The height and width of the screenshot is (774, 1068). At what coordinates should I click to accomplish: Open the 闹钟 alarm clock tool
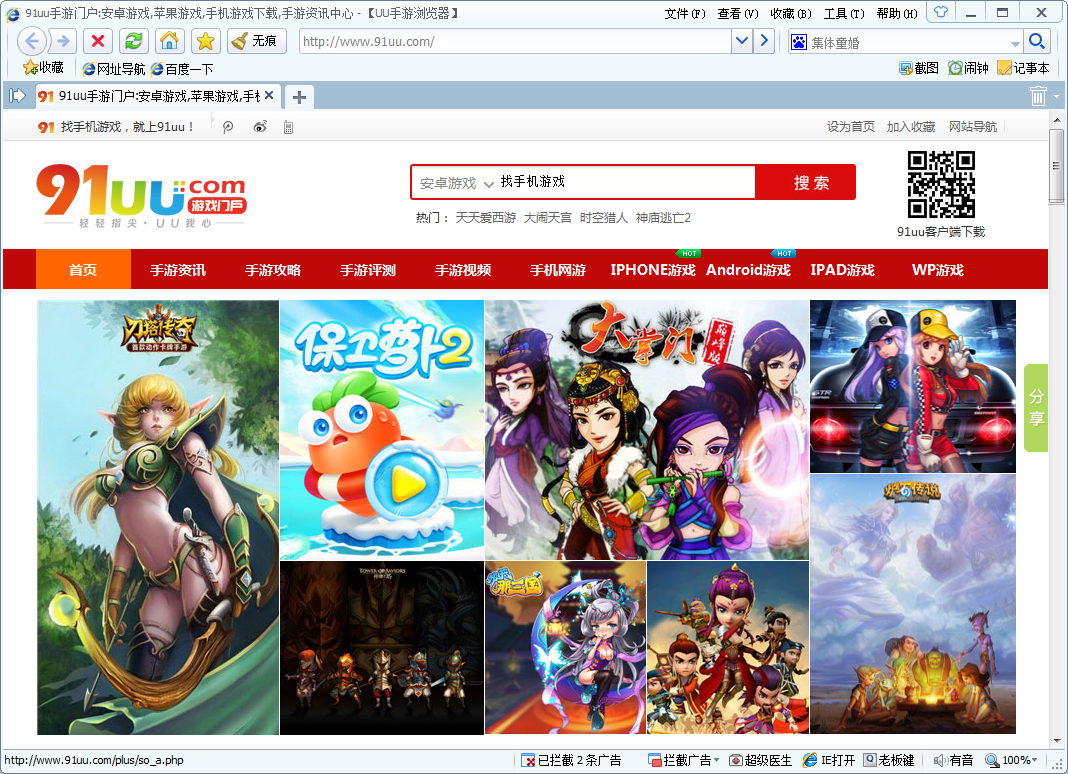coord(968,68)
